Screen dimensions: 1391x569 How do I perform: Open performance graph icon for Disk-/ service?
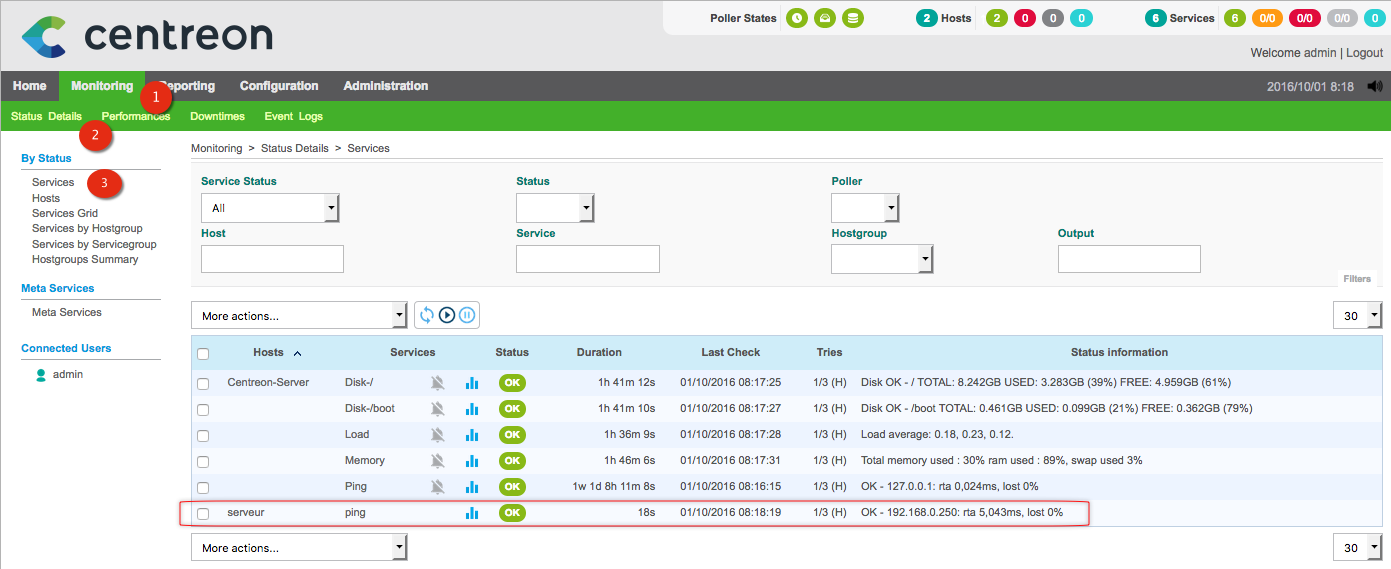(472, 383)
